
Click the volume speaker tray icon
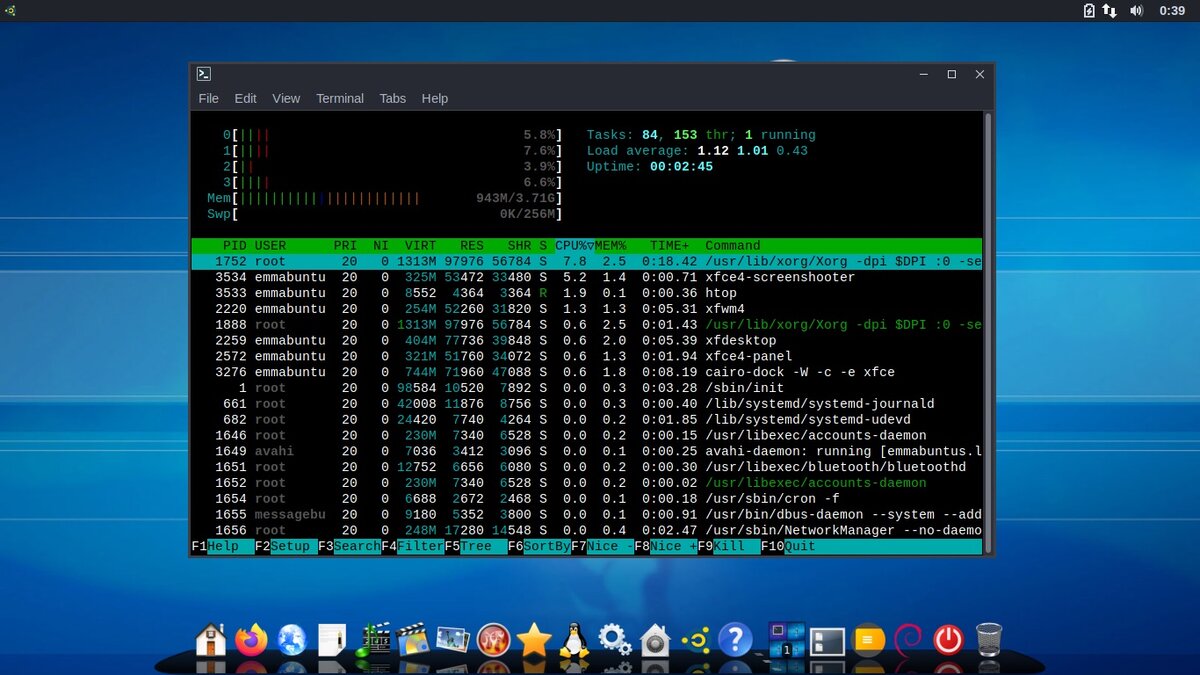click(1137, 10)
